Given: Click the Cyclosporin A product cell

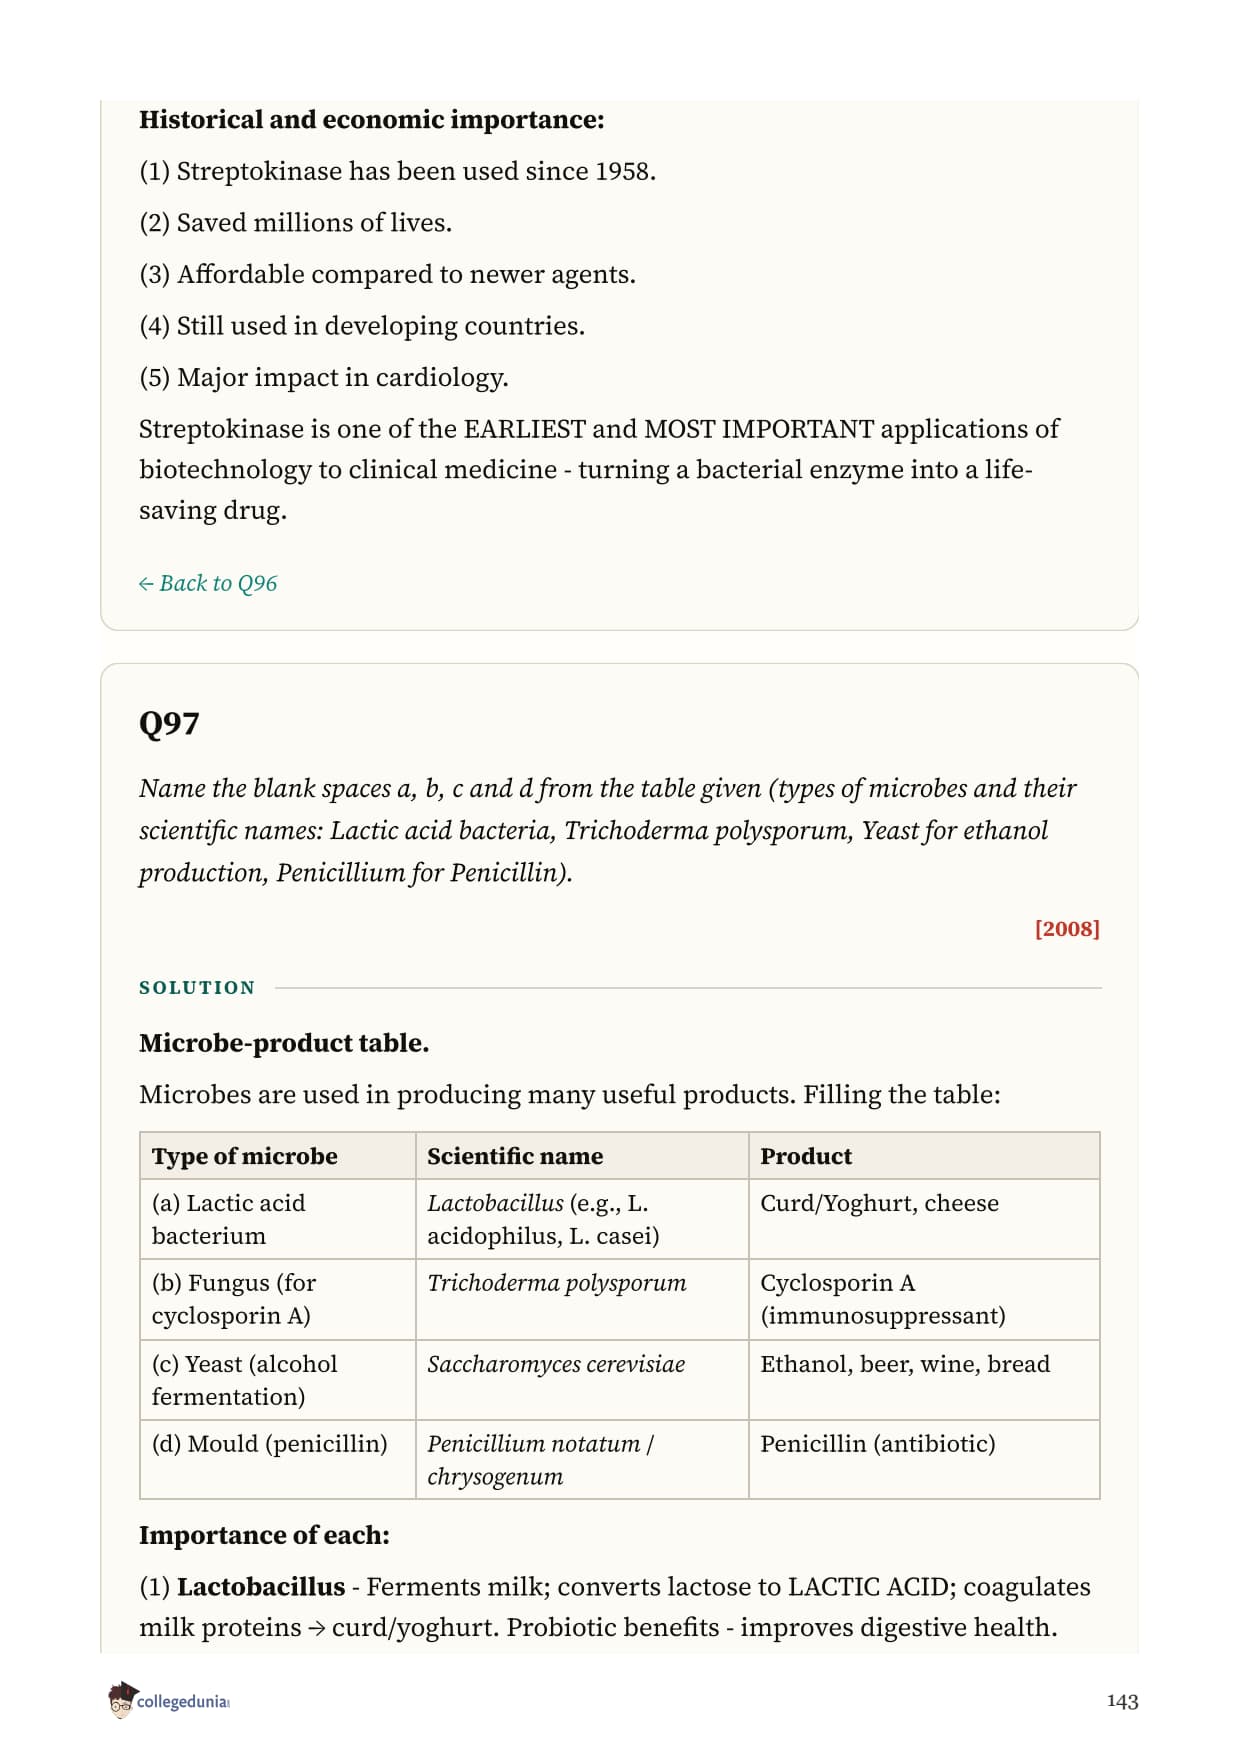Looking at the screenshot, I should [x=924, y=1299].
